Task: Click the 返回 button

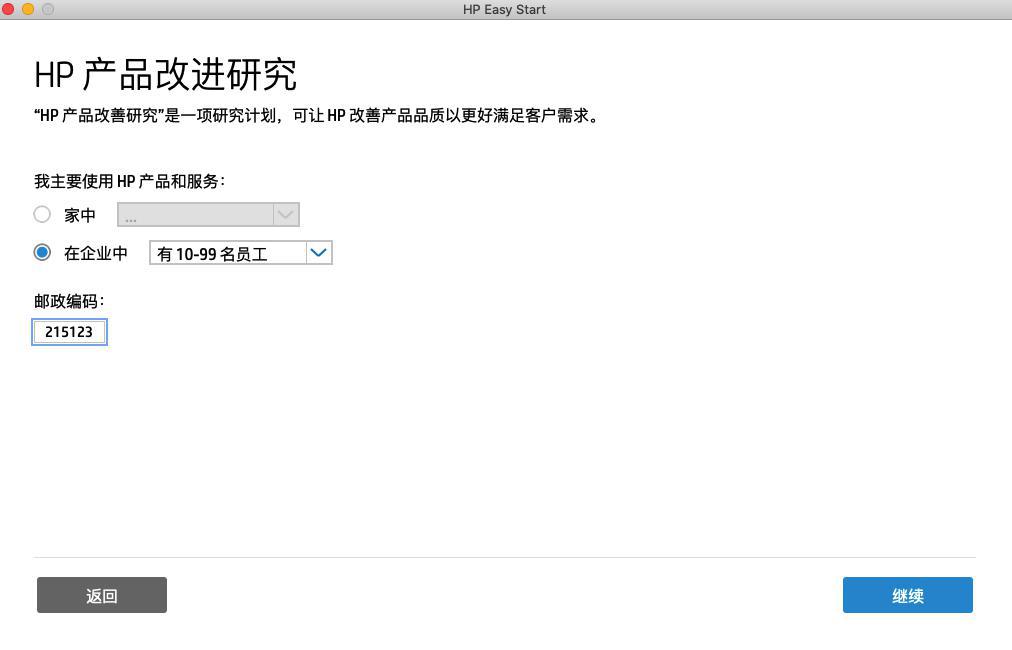Action: pyautogui.click(x=102, y=595)
